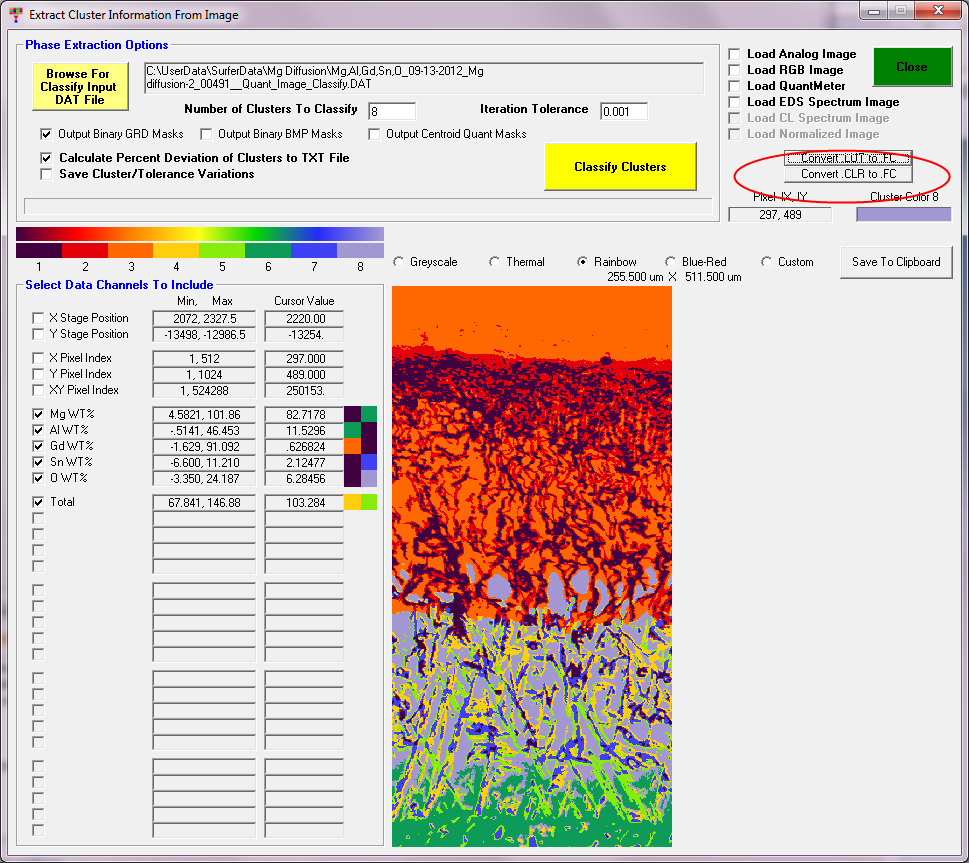Choose the Thermal palette option
969x863 pixels.
pos(495,262)
